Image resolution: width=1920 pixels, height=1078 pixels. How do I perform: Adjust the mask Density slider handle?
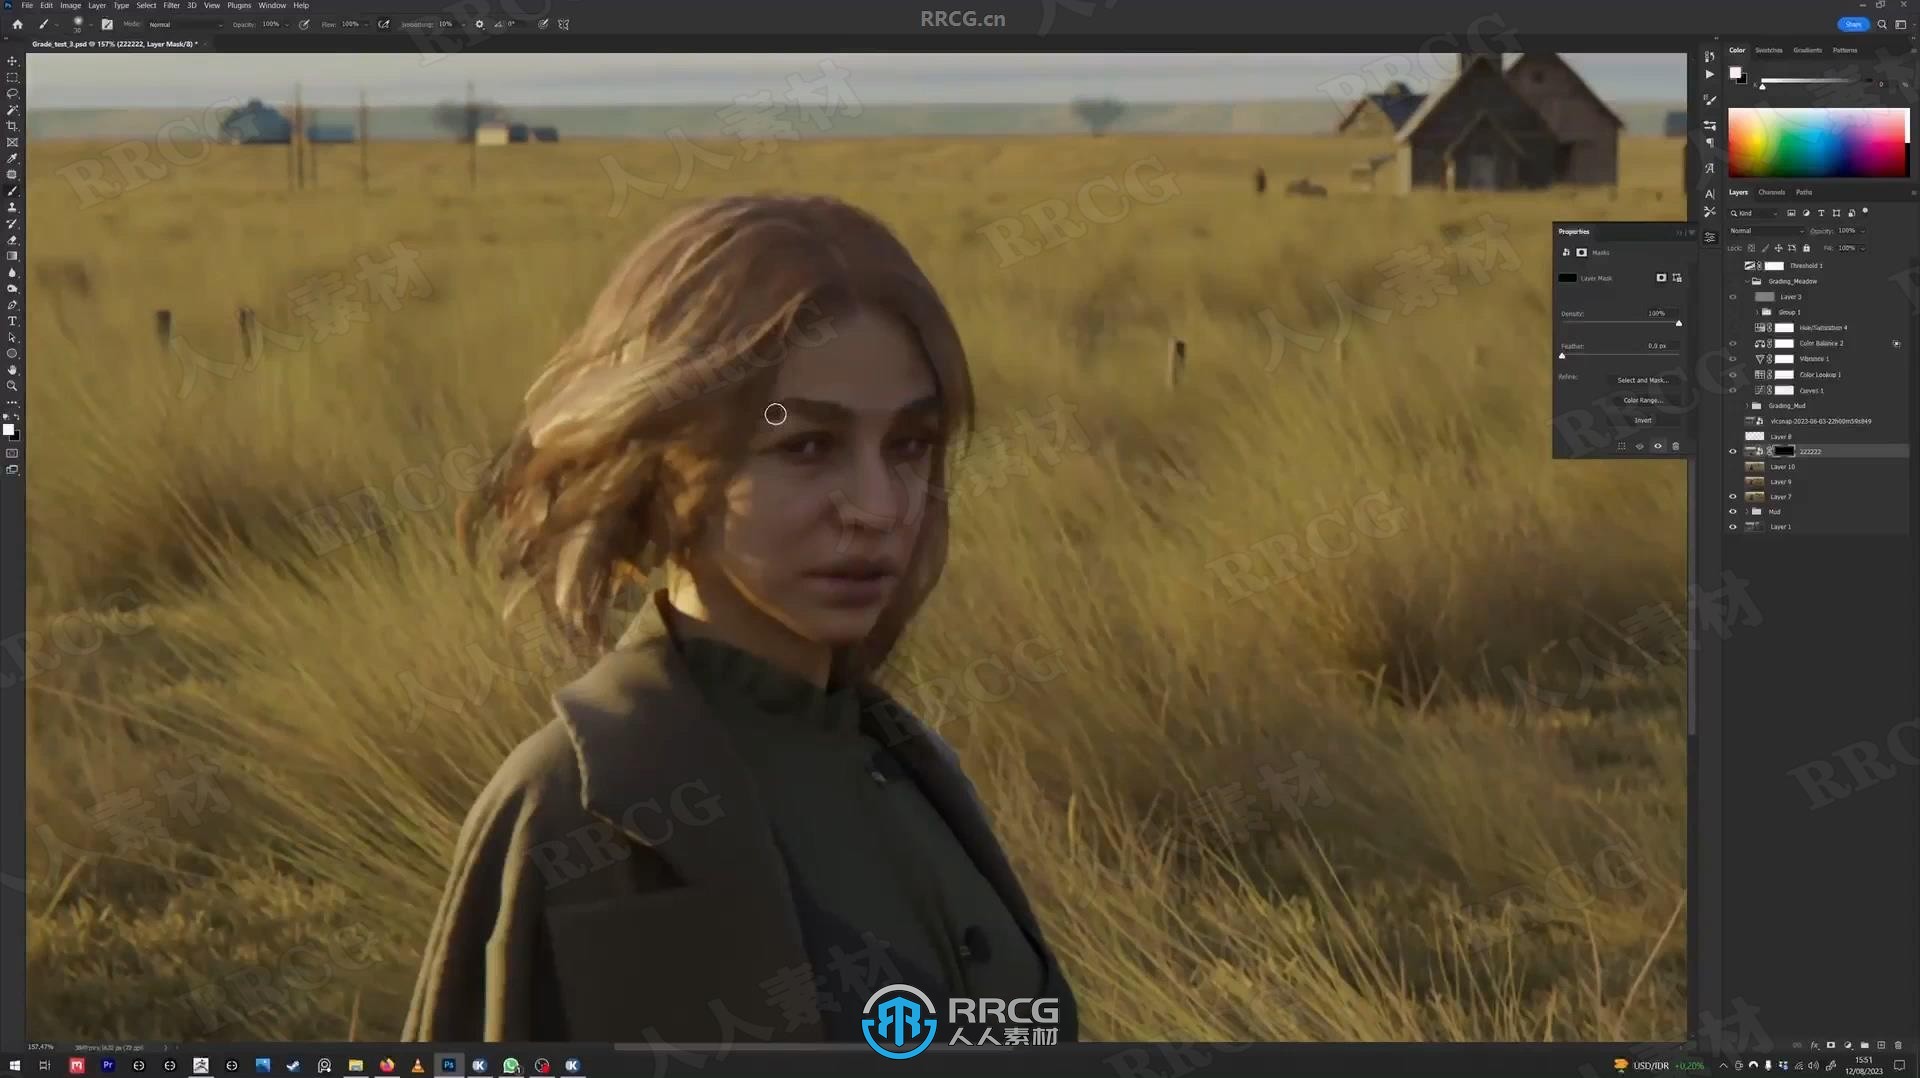(x=1678, y=323)
